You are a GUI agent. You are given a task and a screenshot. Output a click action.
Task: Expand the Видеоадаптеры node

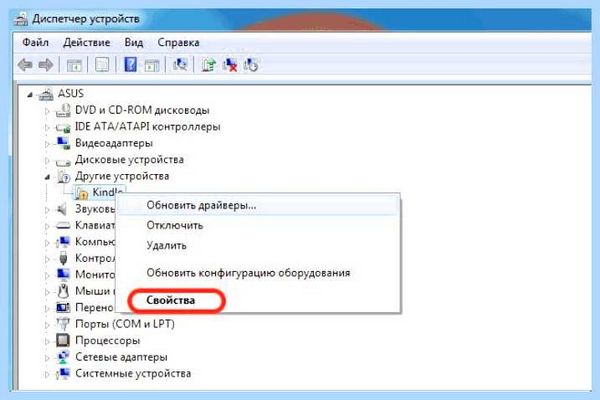47,144
